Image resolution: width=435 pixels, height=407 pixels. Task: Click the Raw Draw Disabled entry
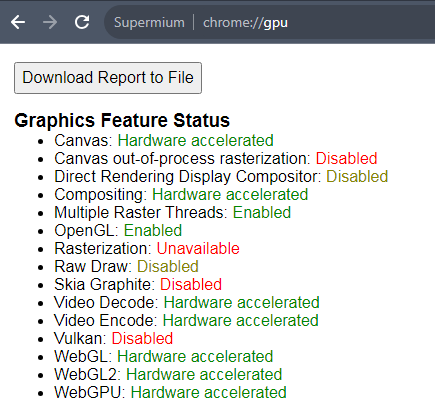point(126,266)
